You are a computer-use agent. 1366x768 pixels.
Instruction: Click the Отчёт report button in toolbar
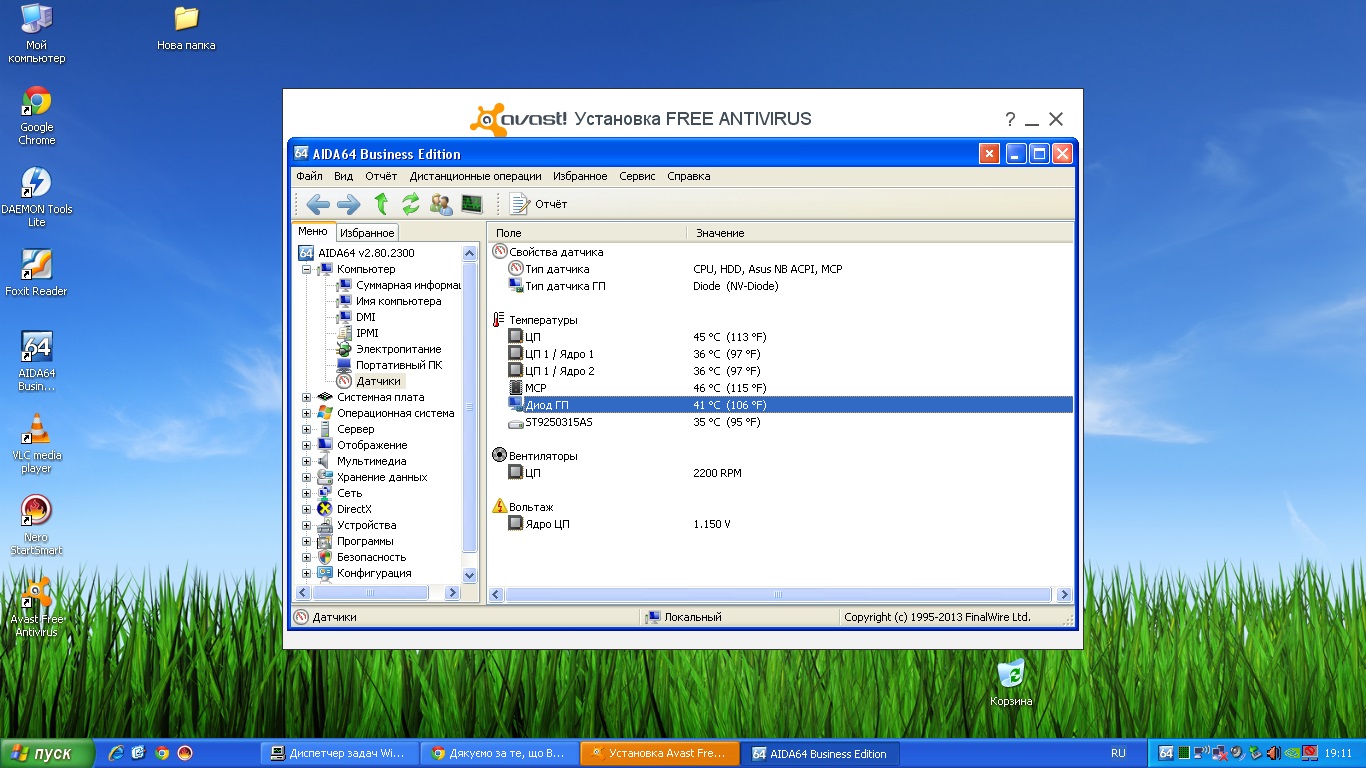[538, 204]
